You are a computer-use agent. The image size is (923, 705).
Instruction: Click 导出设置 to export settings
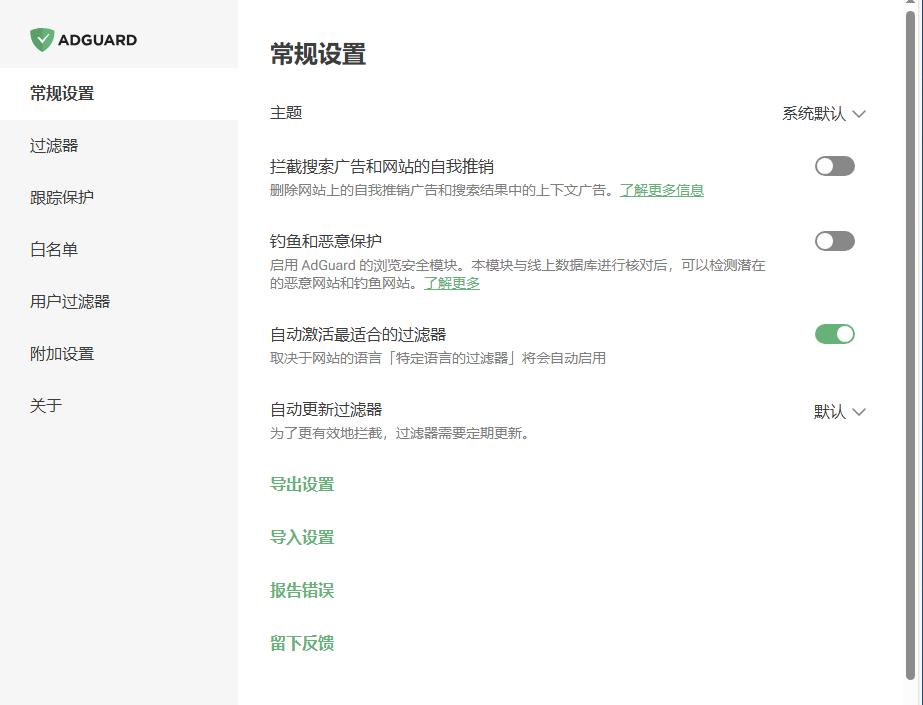point(302,484)
